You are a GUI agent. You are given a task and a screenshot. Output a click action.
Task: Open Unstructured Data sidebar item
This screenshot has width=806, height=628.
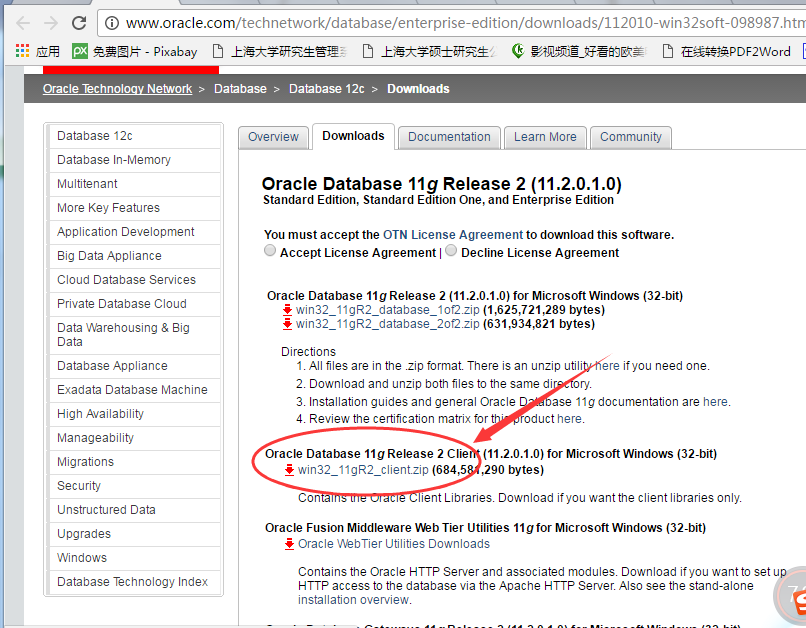(x=135, y=510)
